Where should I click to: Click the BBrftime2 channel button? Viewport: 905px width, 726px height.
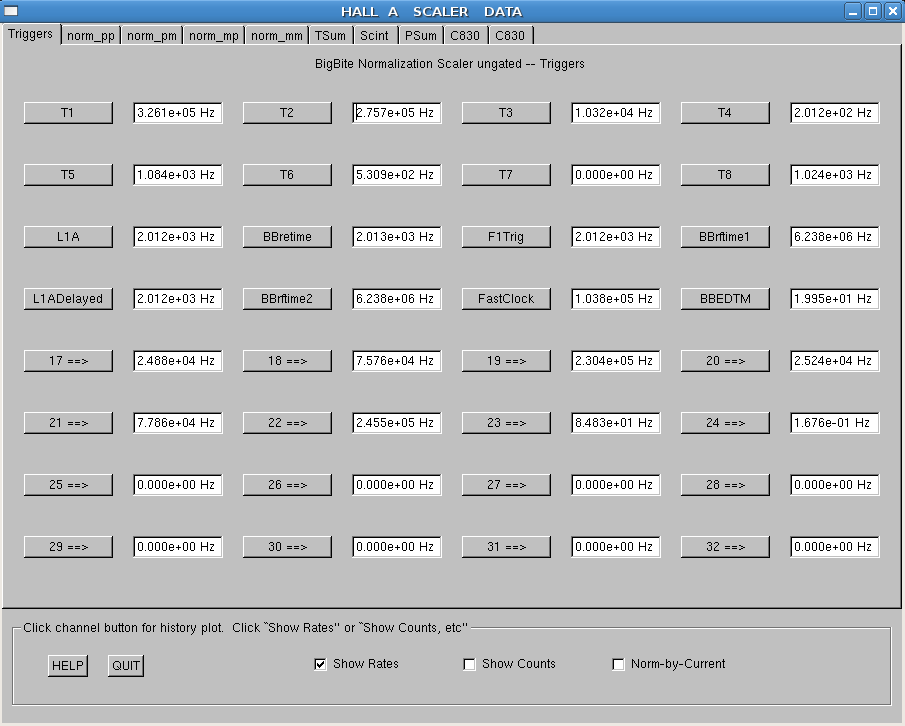(287, 299)
